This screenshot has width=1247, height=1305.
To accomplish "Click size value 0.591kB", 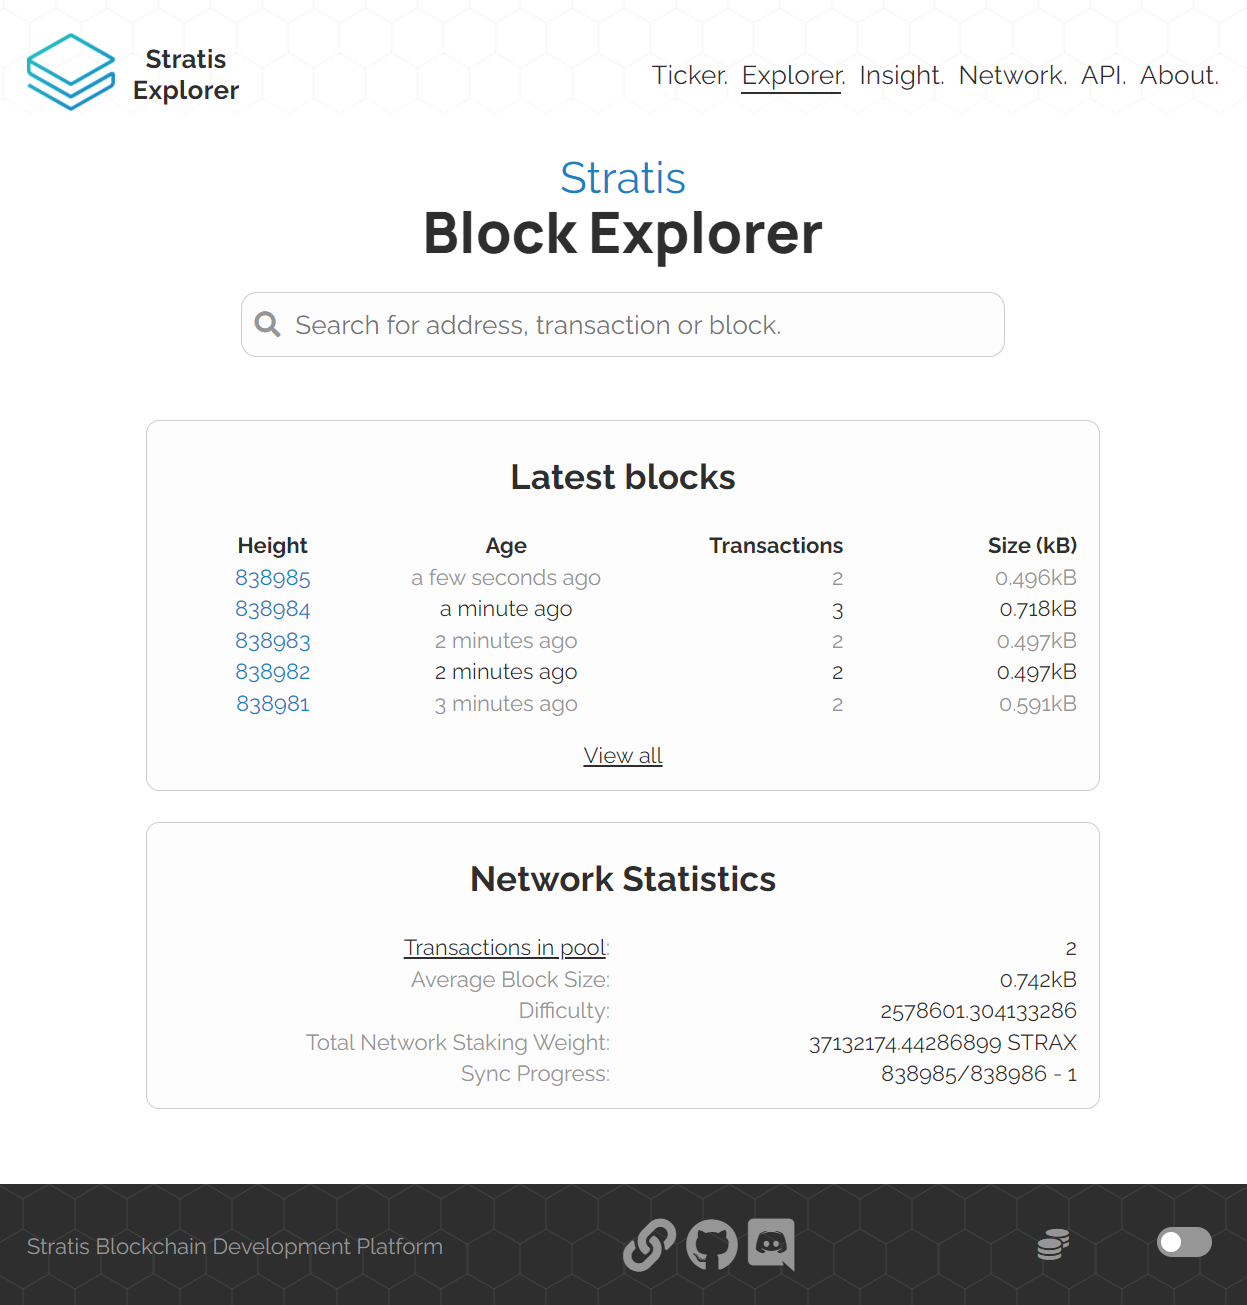I will [1038, 704].
